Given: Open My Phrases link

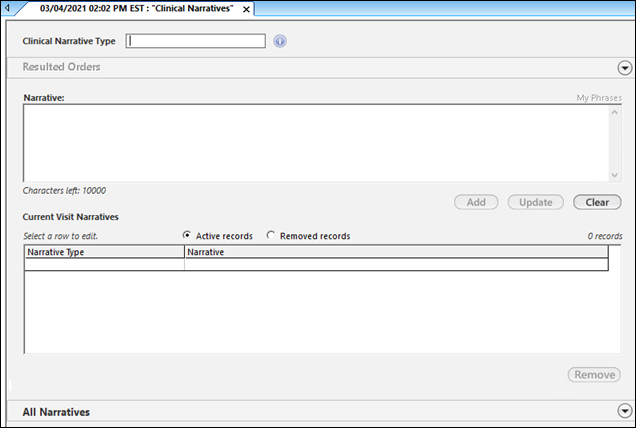Looking at the screenshot, I should (599, 98).
